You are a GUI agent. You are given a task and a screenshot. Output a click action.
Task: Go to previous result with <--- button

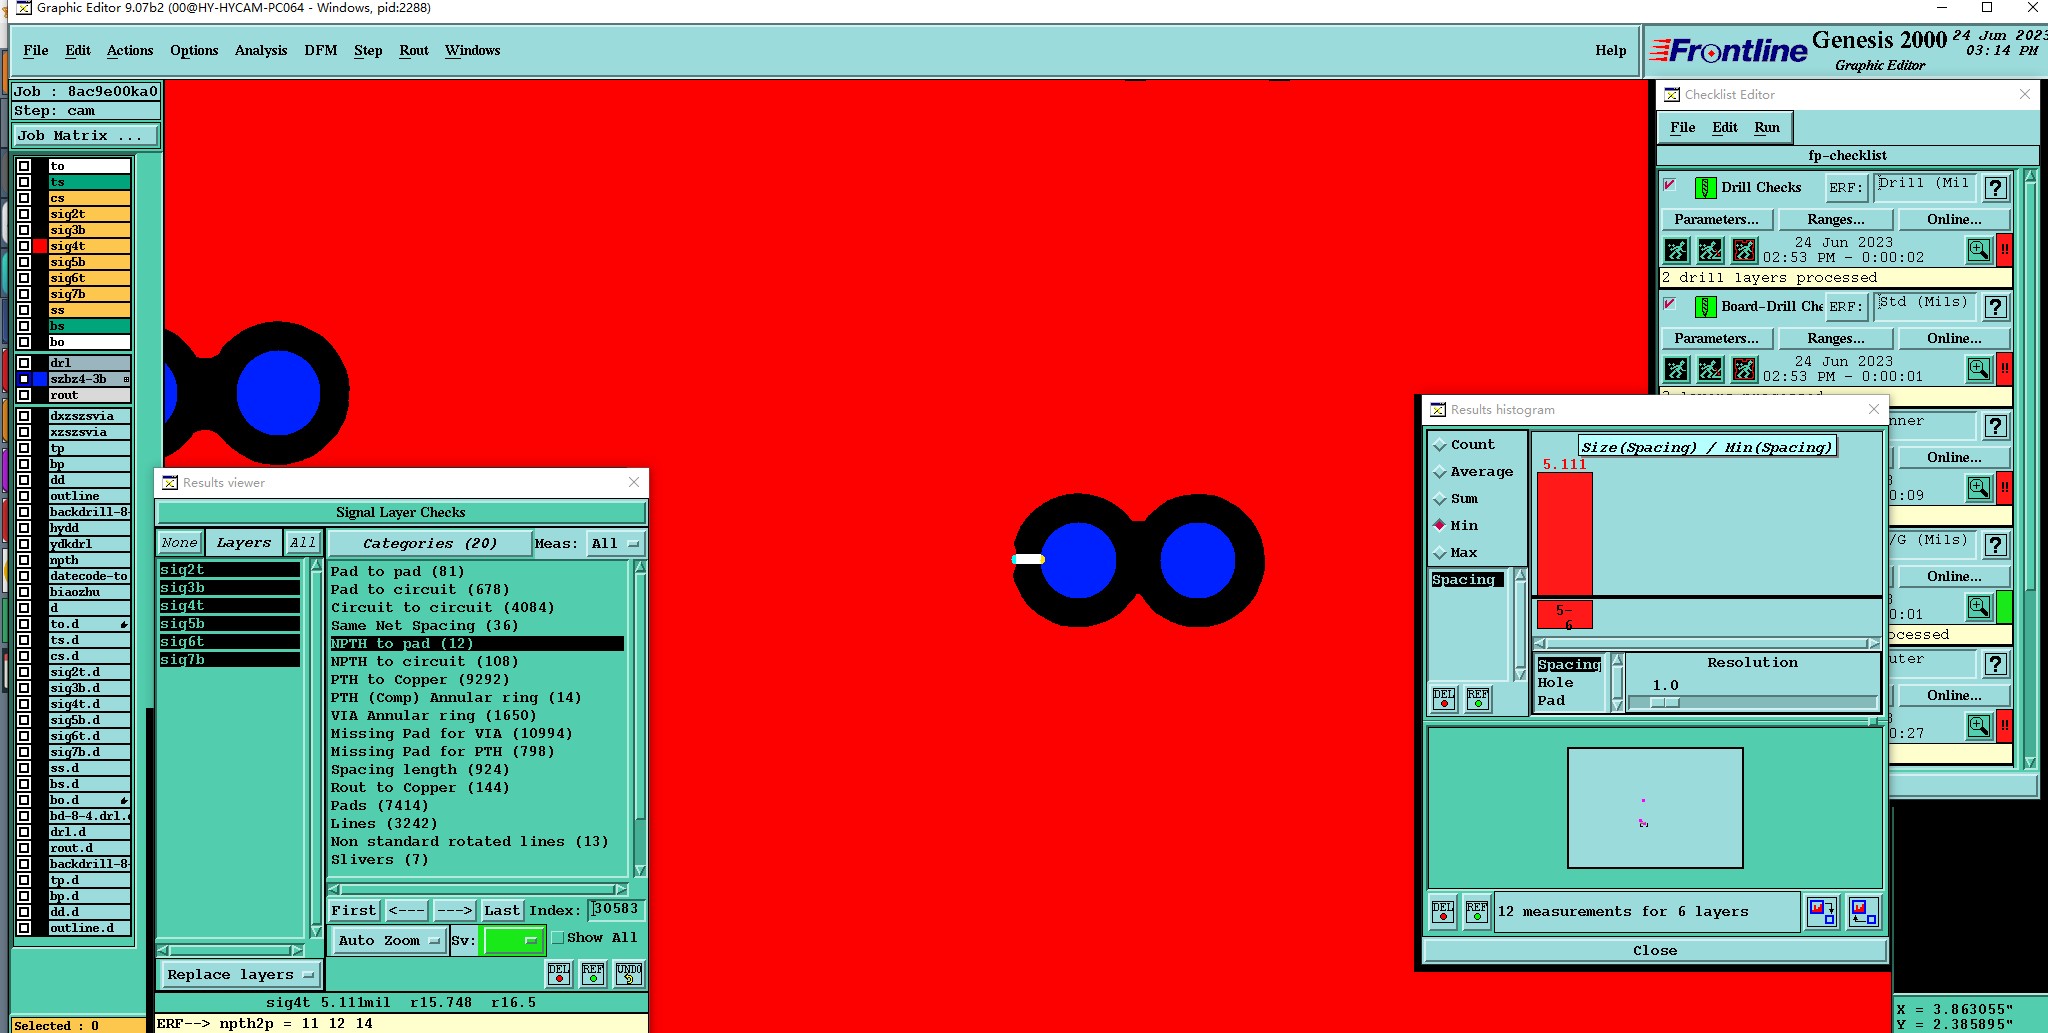(407, 910)
